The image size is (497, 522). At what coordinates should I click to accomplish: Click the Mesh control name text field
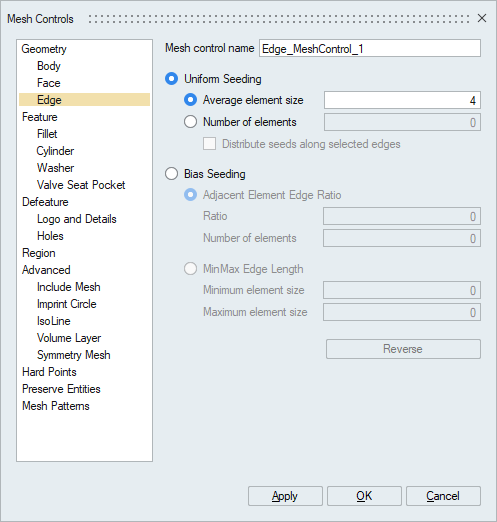[x=370, y=48]
